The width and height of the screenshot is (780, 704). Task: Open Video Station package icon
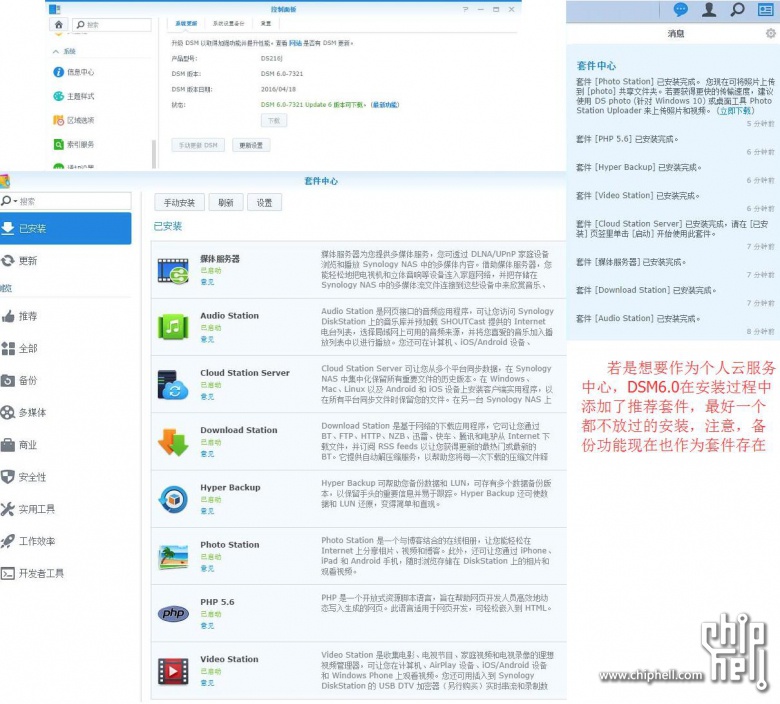tap(173, 671)
